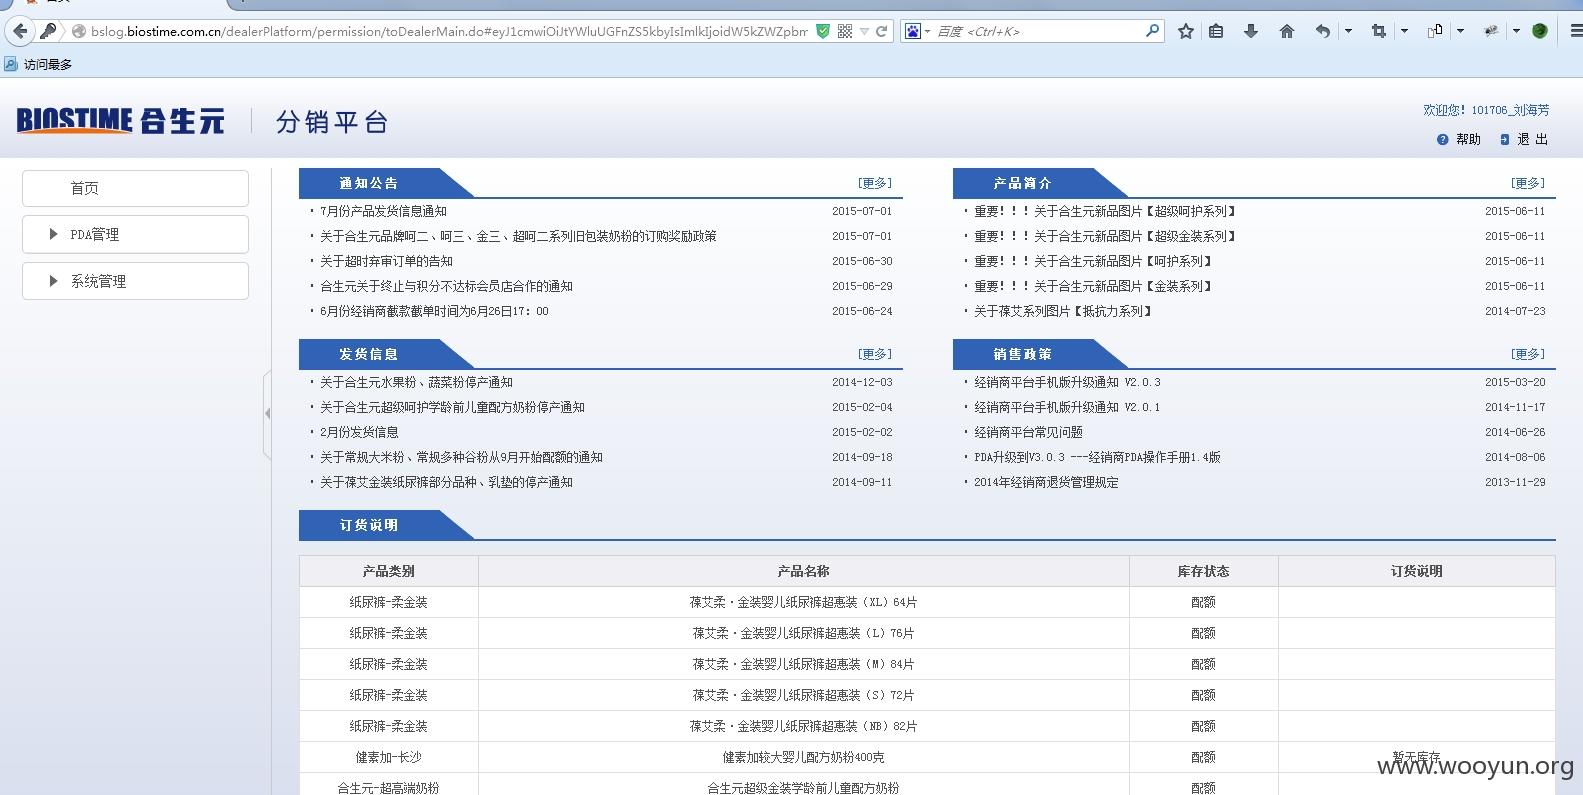Open 6月份经销商截款截单时间 notice

[x=434, y=311]
